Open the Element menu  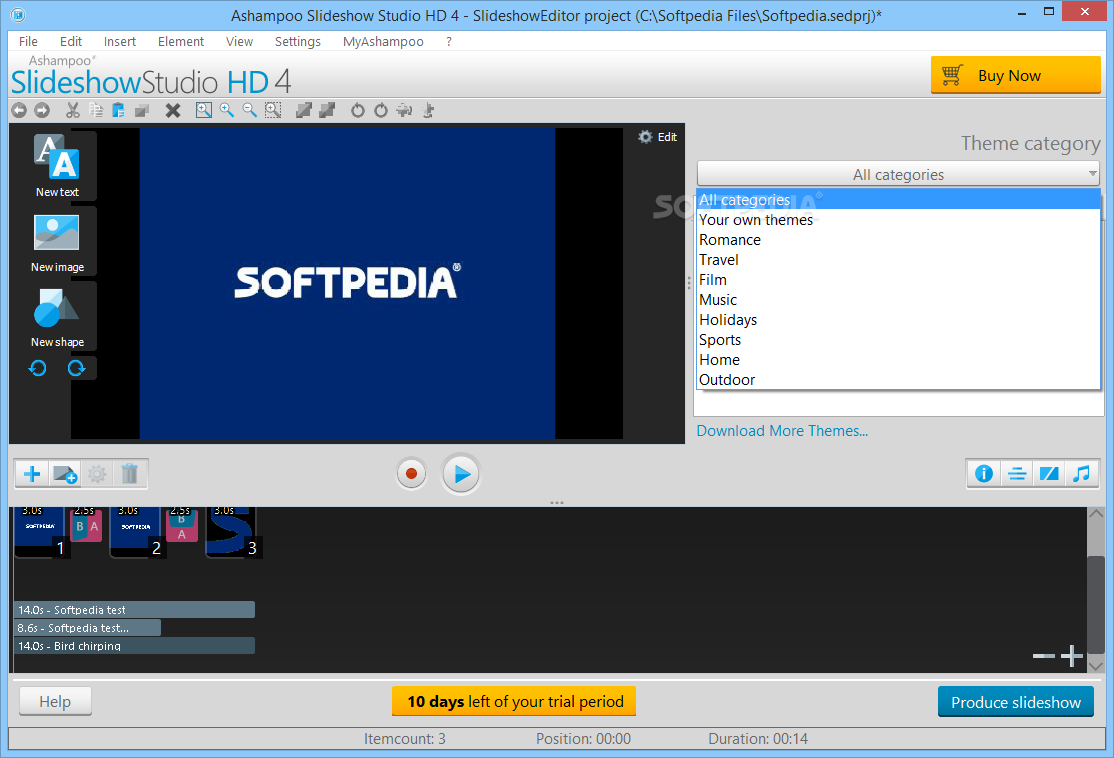pyautogui.click(x=180, y=41)
